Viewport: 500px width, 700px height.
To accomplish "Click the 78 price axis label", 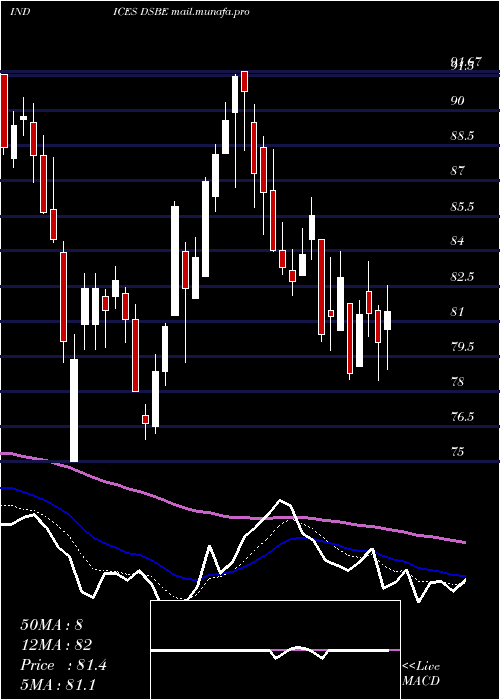I will coord(458,382).
